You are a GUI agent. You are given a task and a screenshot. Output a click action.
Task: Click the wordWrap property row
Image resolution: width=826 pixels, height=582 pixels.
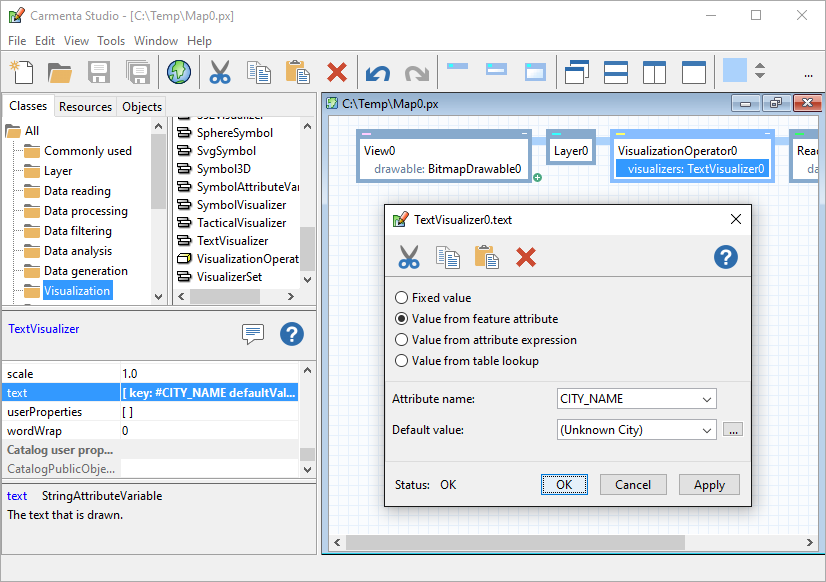tap(150, 431)
